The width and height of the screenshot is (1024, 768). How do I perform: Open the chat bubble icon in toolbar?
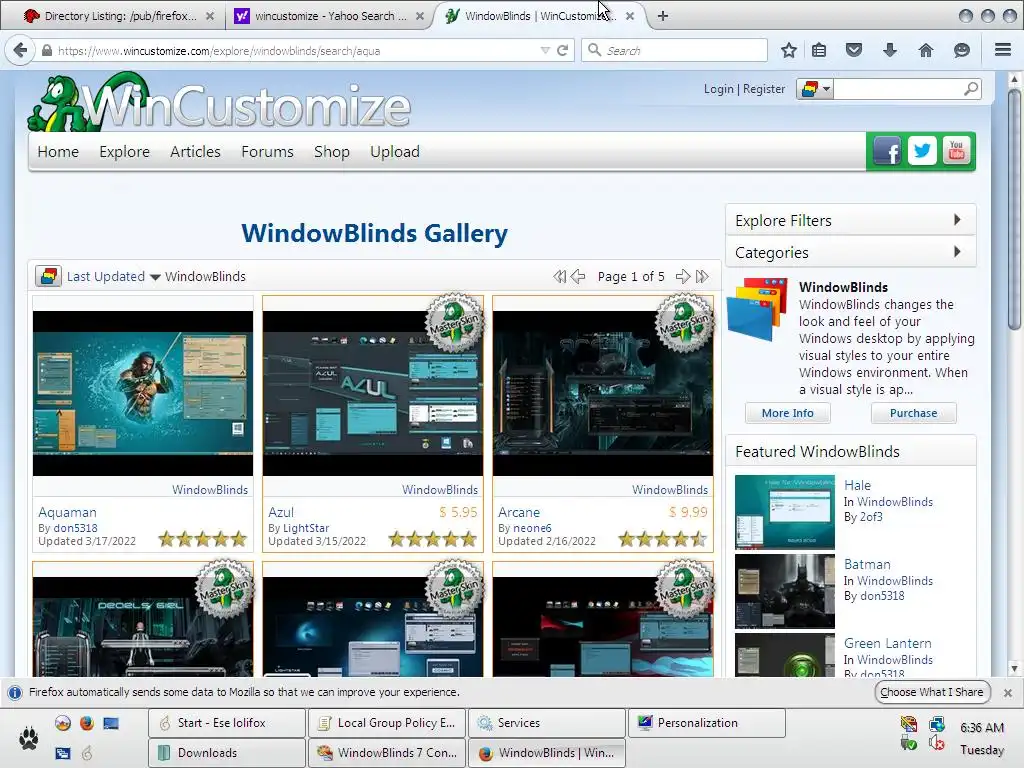pyautogui.click(x=961, y=50)
